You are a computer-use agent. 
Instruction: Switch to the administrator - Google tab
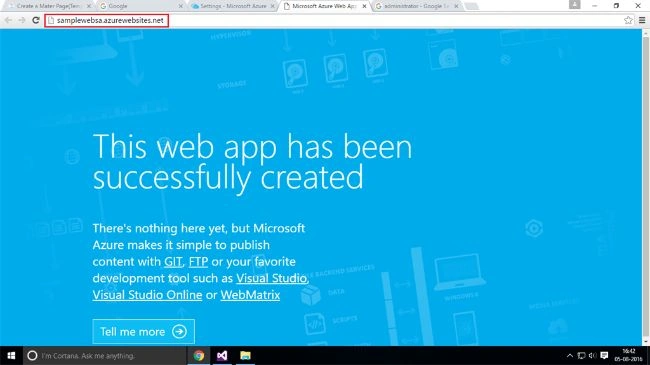click(x=417, y=6)
